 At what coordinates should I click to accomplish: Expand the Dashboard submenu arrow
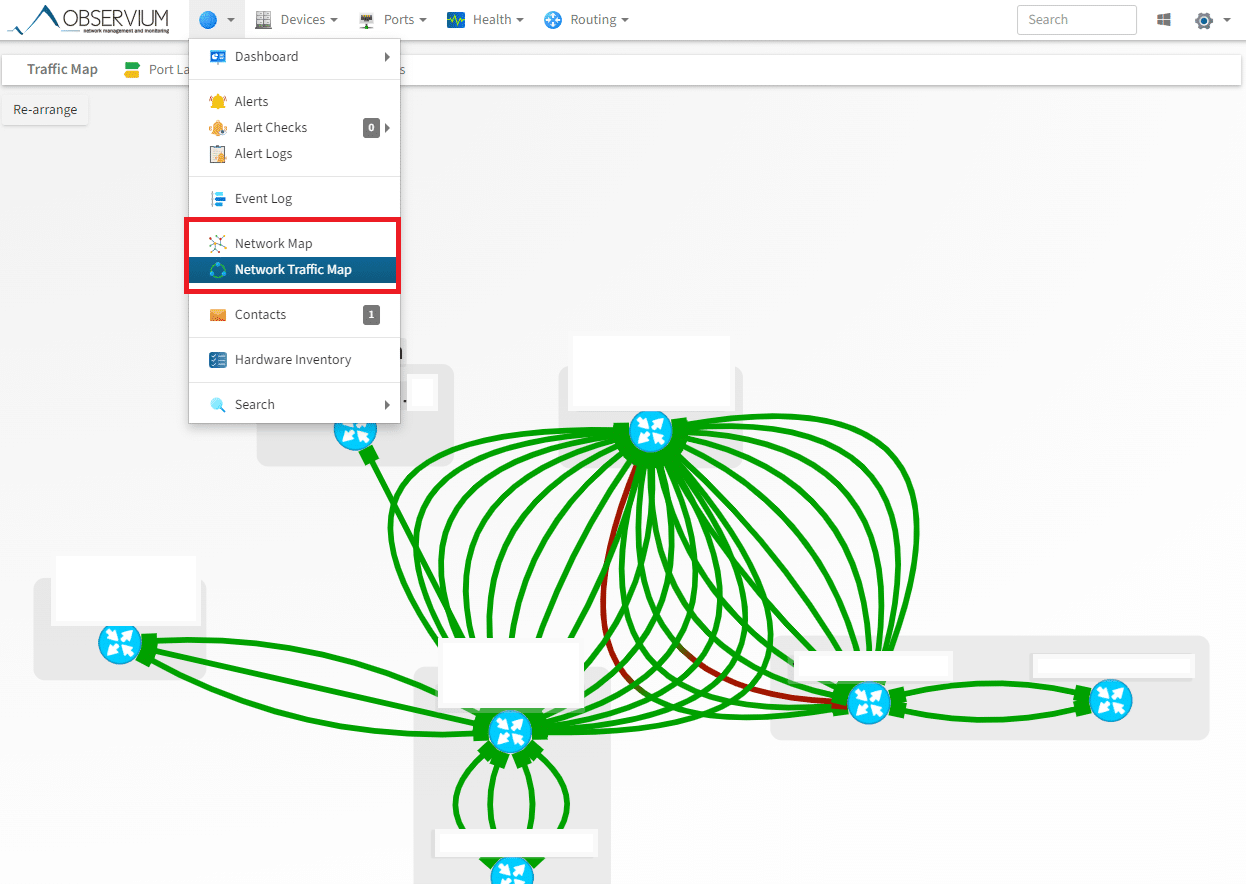387,57
